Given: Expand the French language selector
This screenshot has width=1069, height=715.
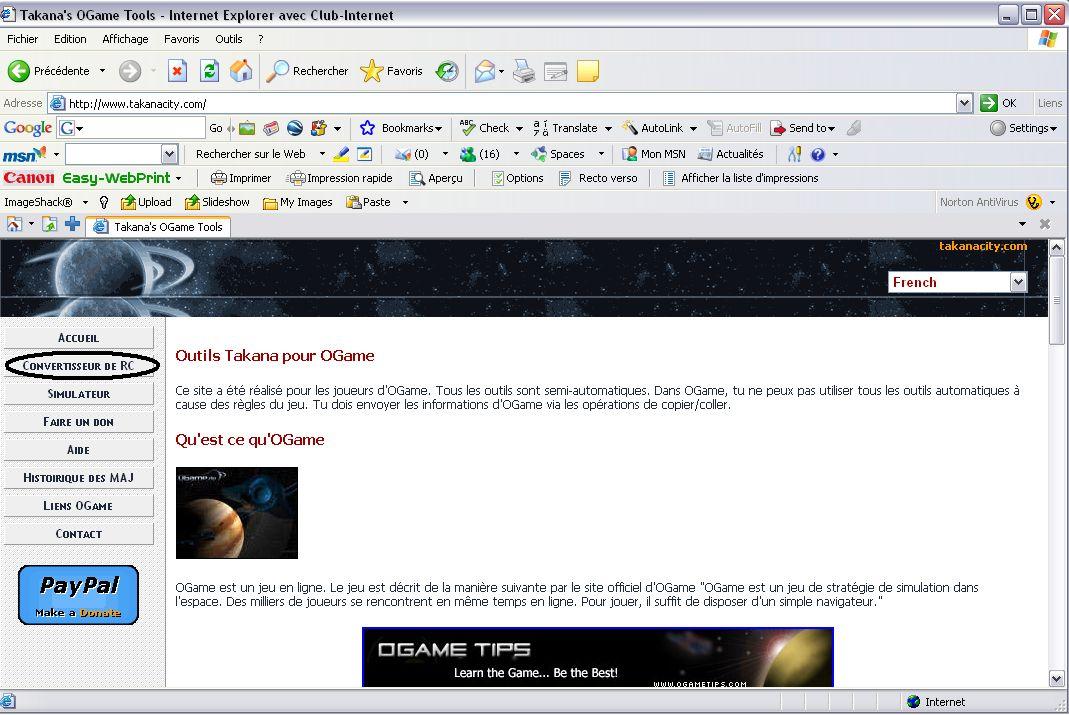Looking at the screenshot, I should (1018, 282).
